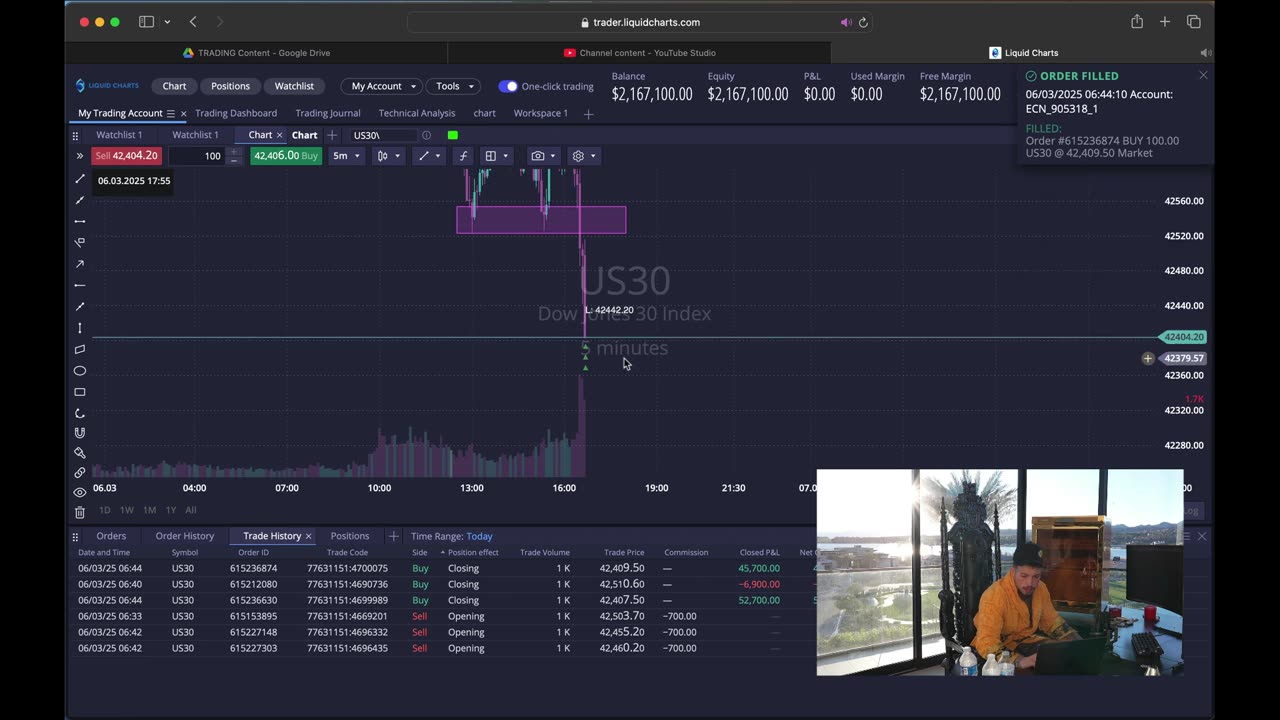Close the Trade History tab
The height and width of the screenshot is (720, 1280).
click(x=308, y=536)
